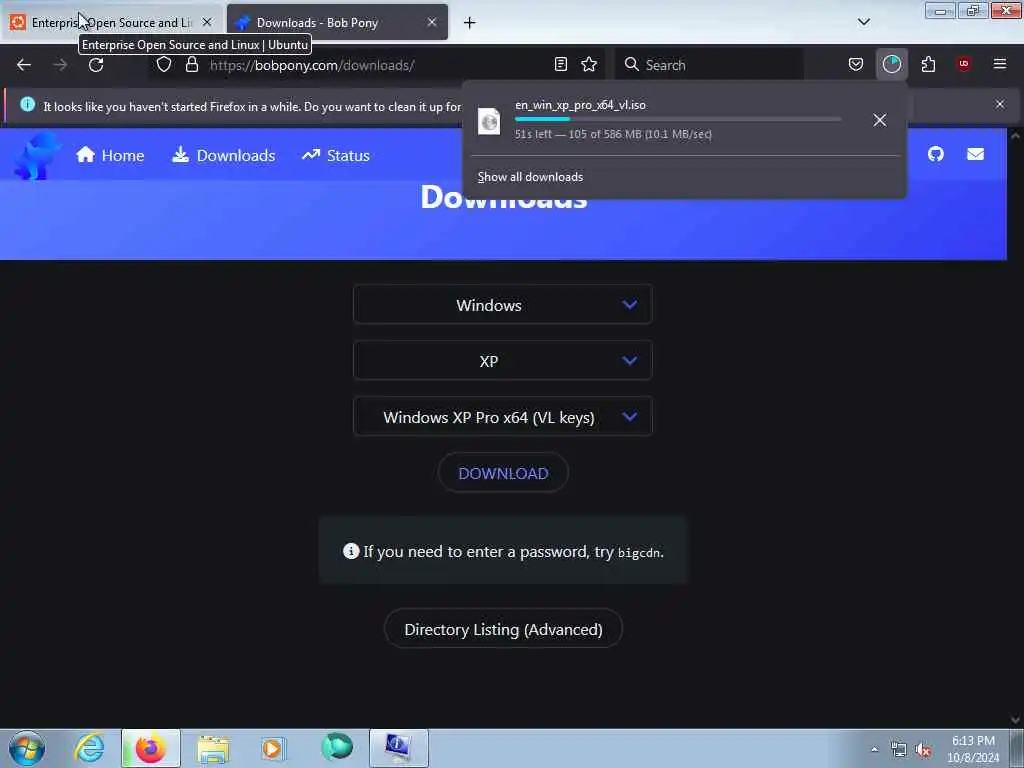This screenshot has width=1024, height=768.
Task: Close the Downloads - Bob Pony tab
Action: tap(432, 22)
